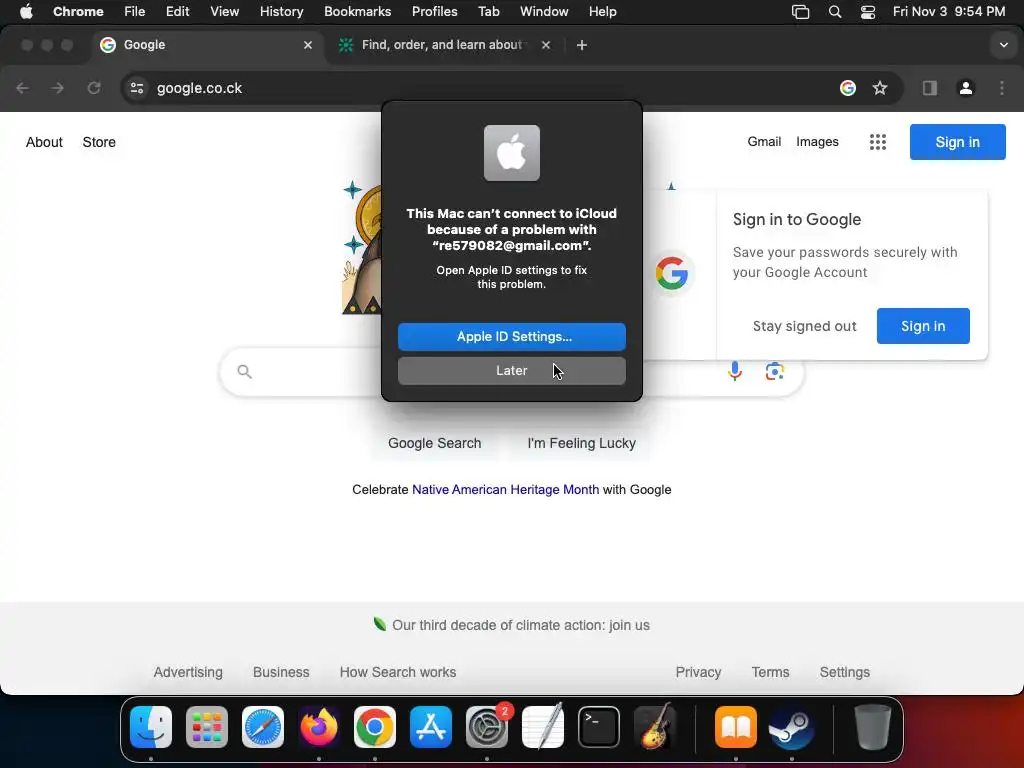Open TextEdit from the Dock
Screen dimensions: 1024x768
click(x=543, y=727)
